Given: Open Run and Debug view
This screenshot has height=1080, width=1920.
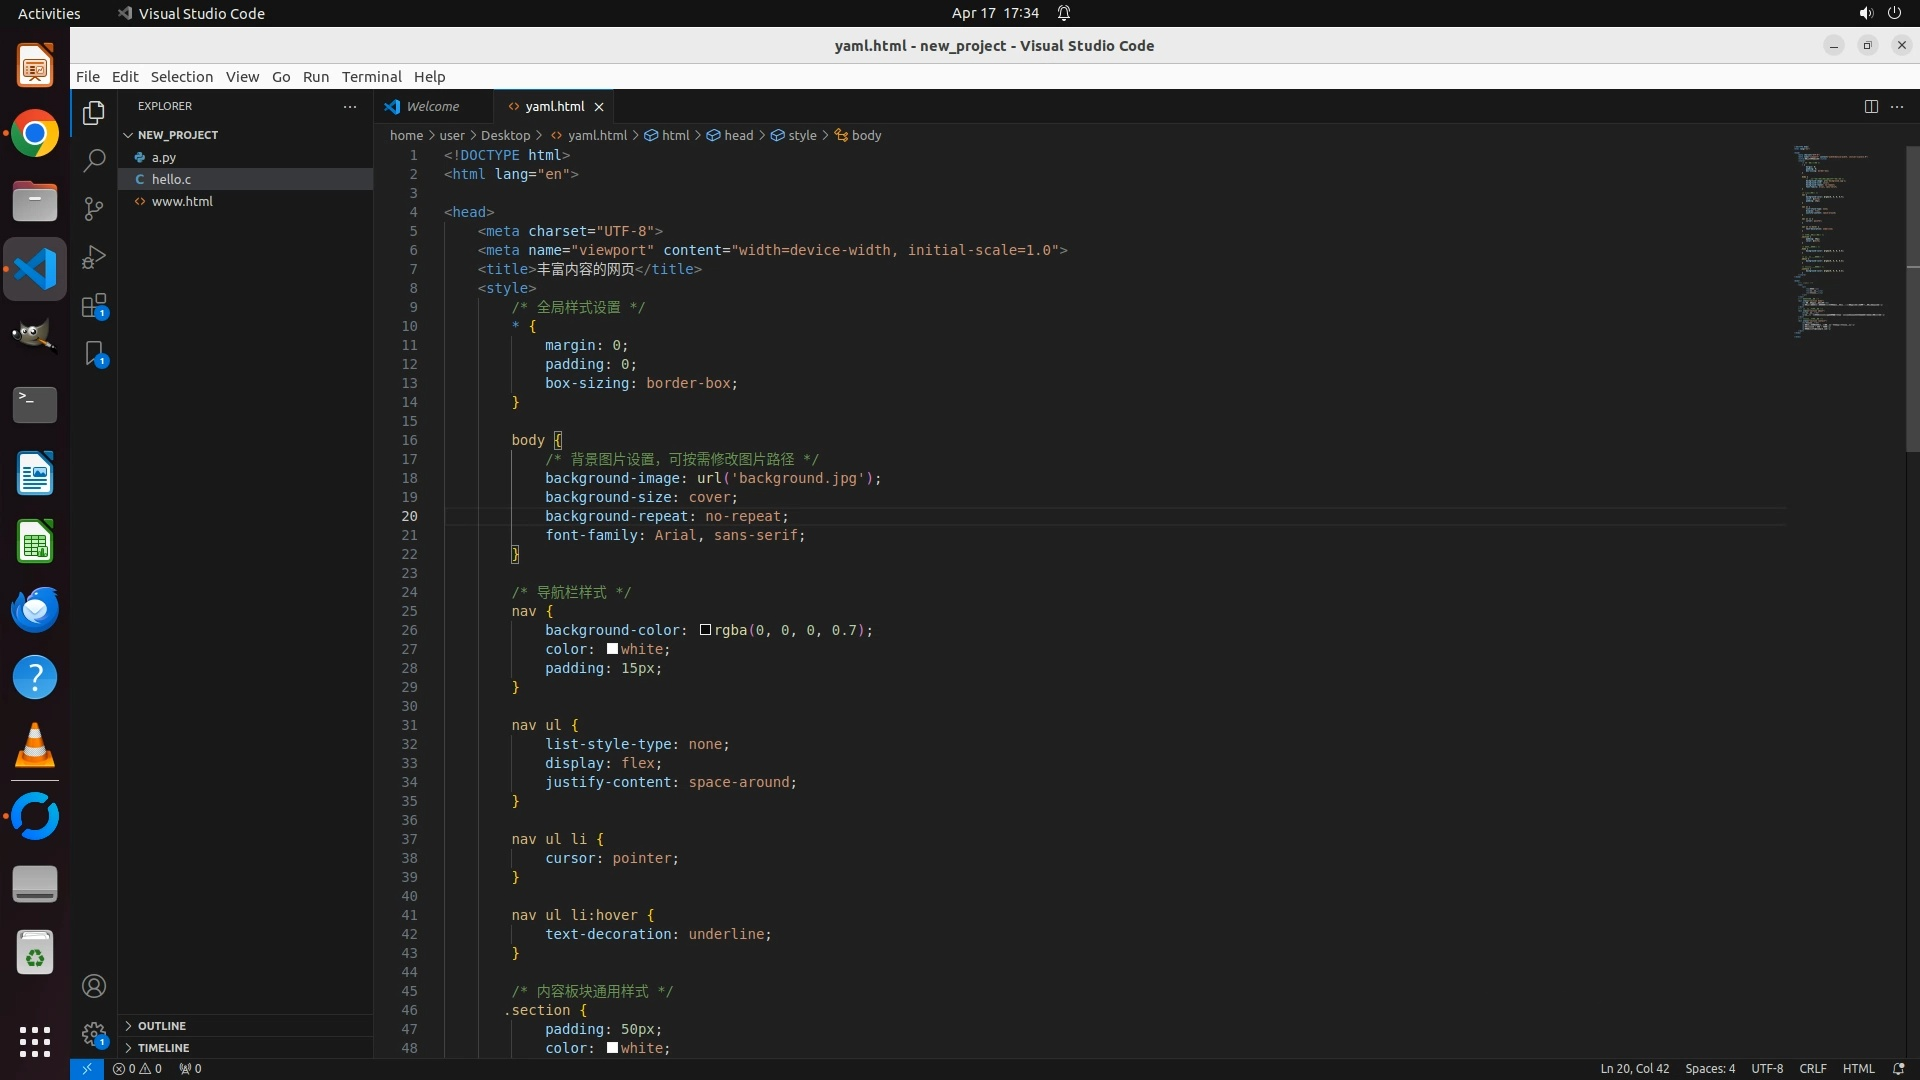Looking at the screenshot, I should [94, 257].
